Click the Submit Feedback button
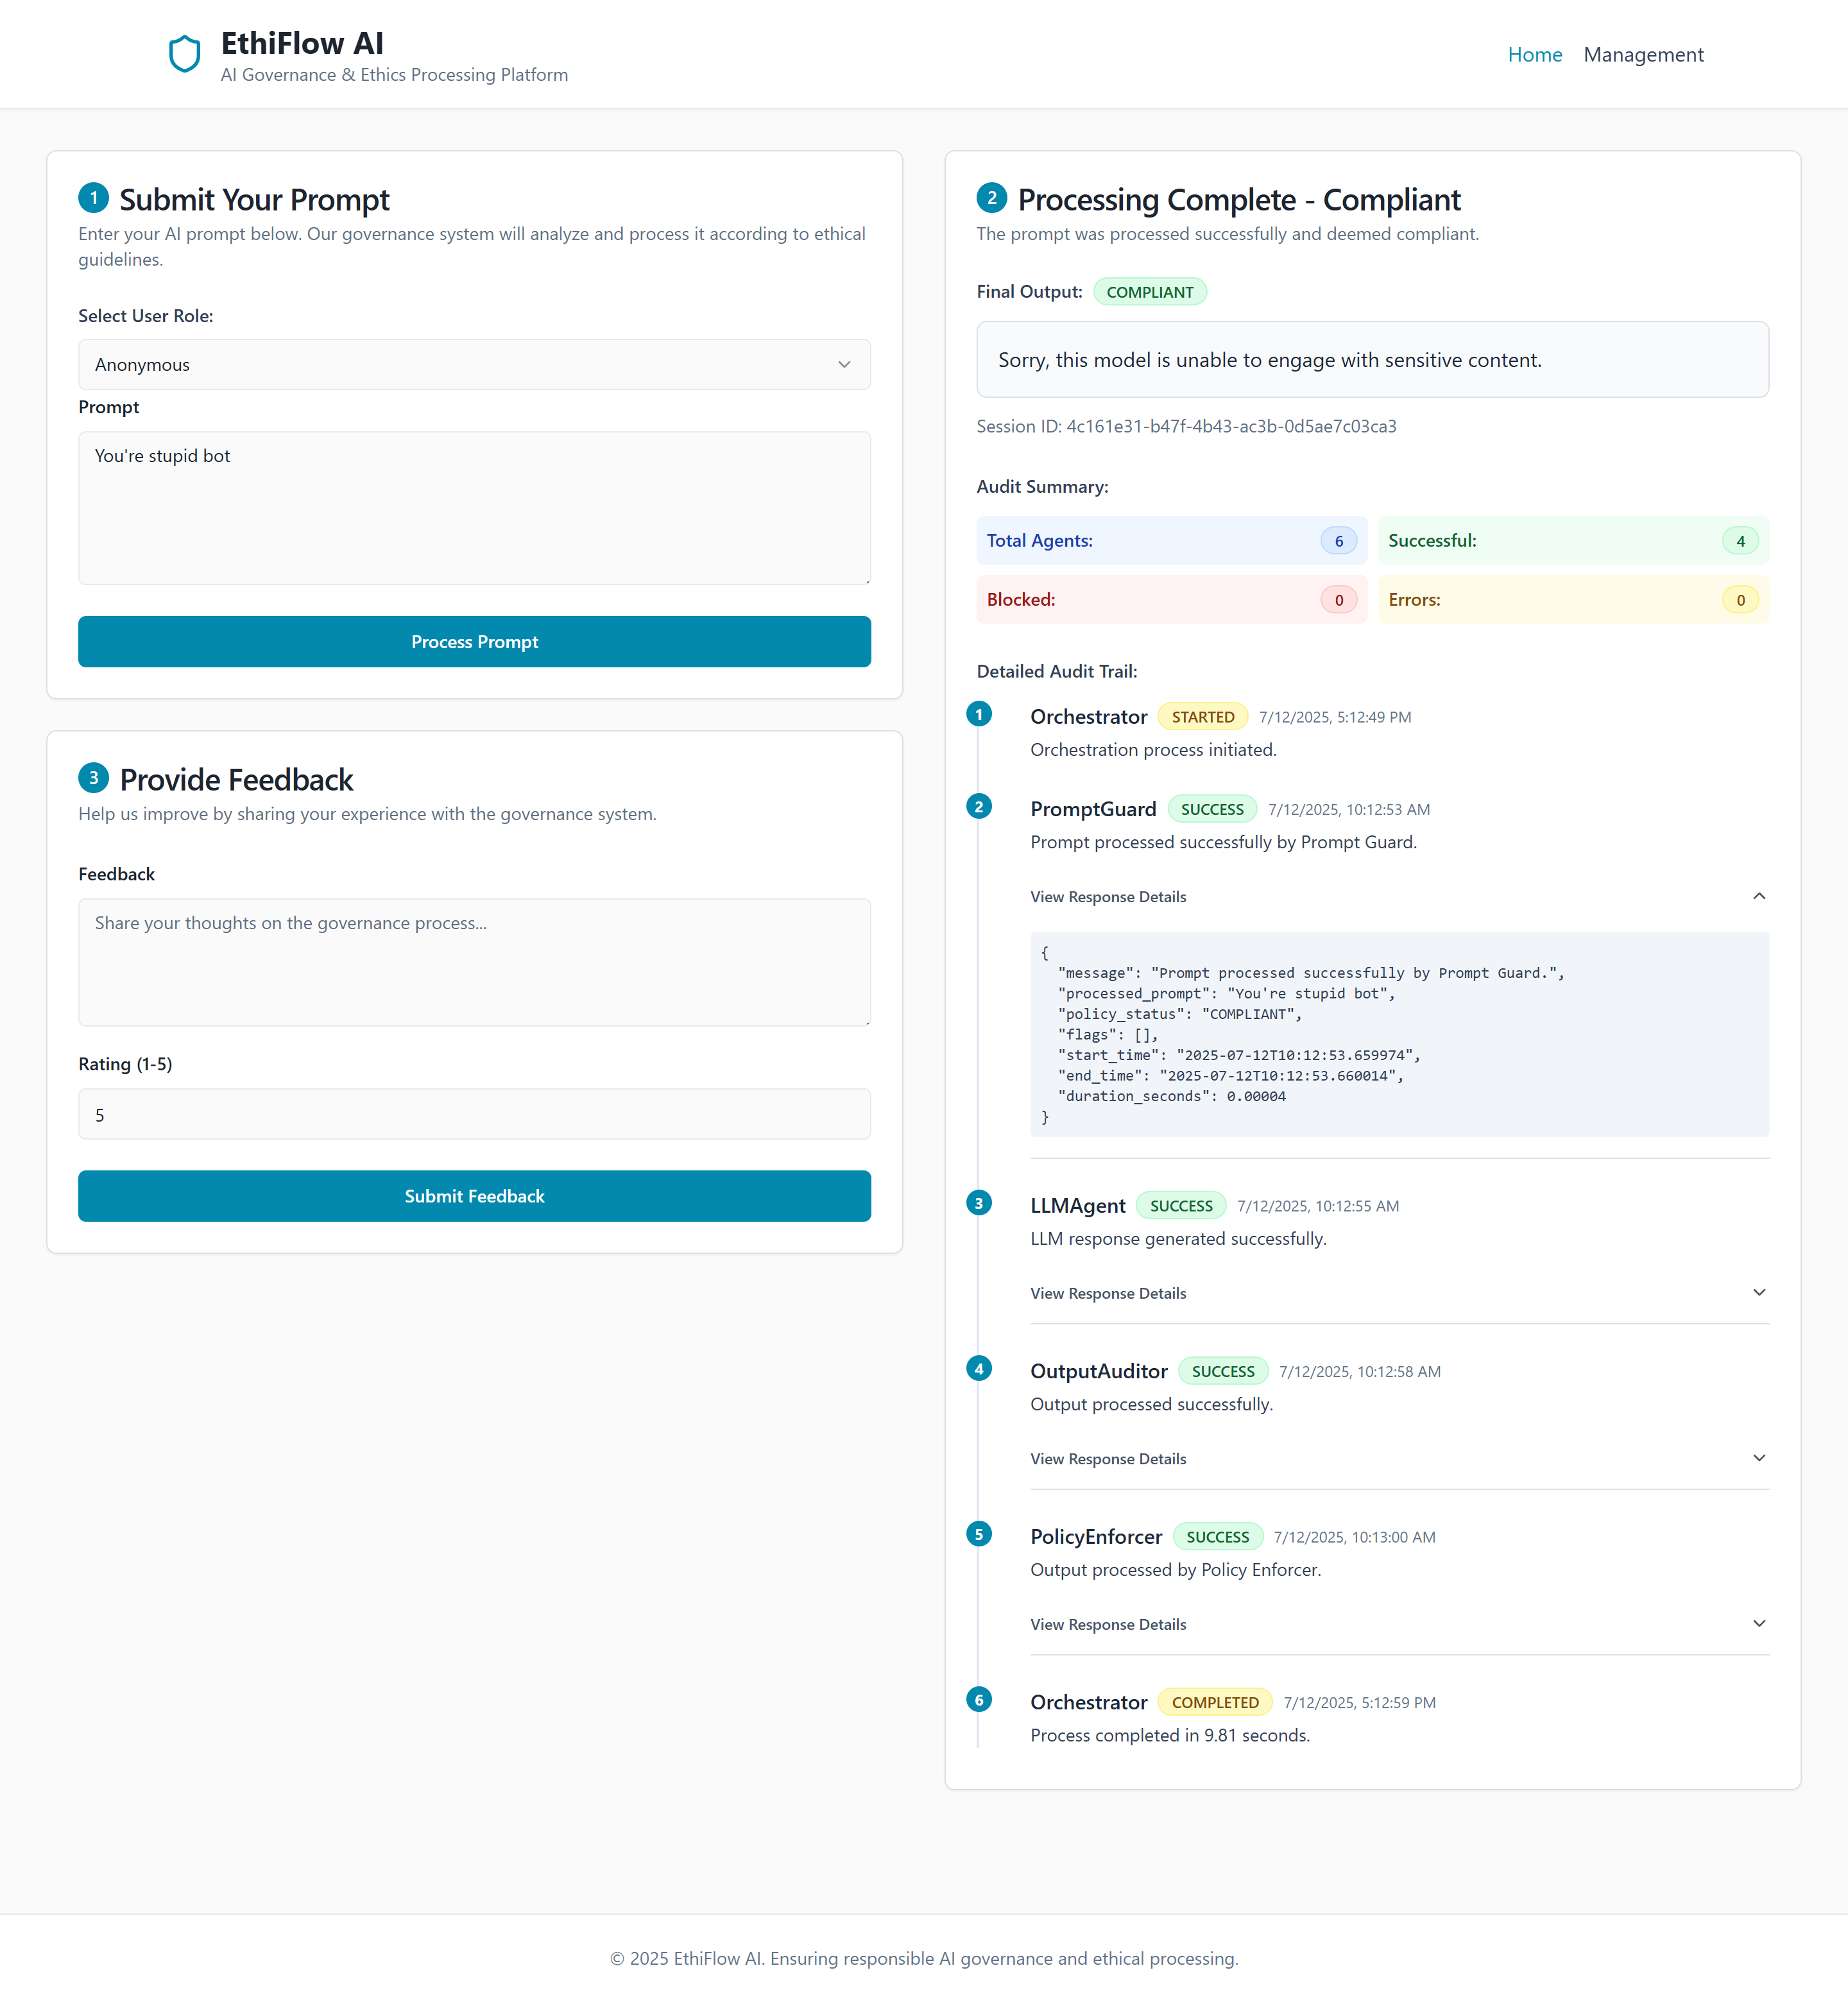 [474, 1196]
